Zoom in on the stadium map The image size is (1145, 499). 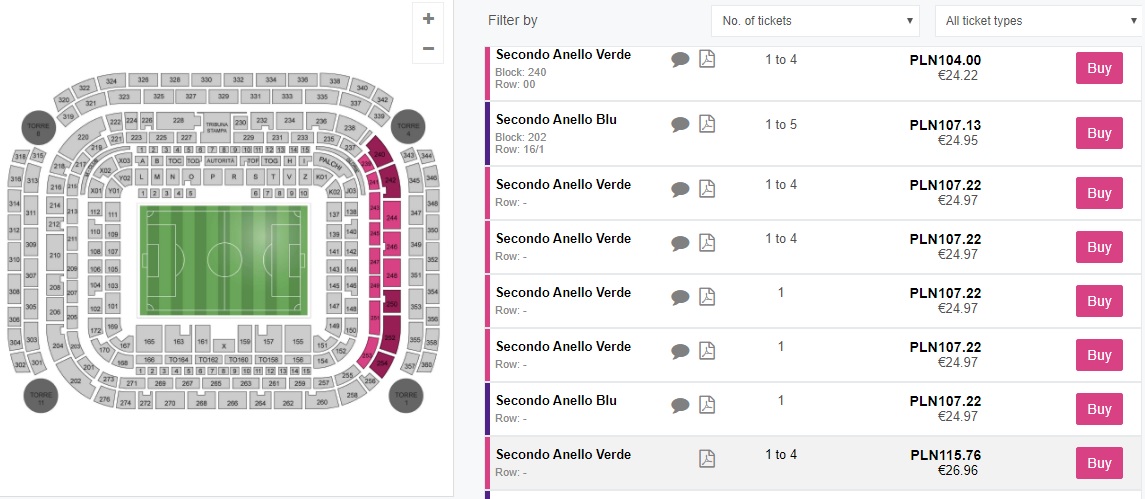(x=429, y=18)
